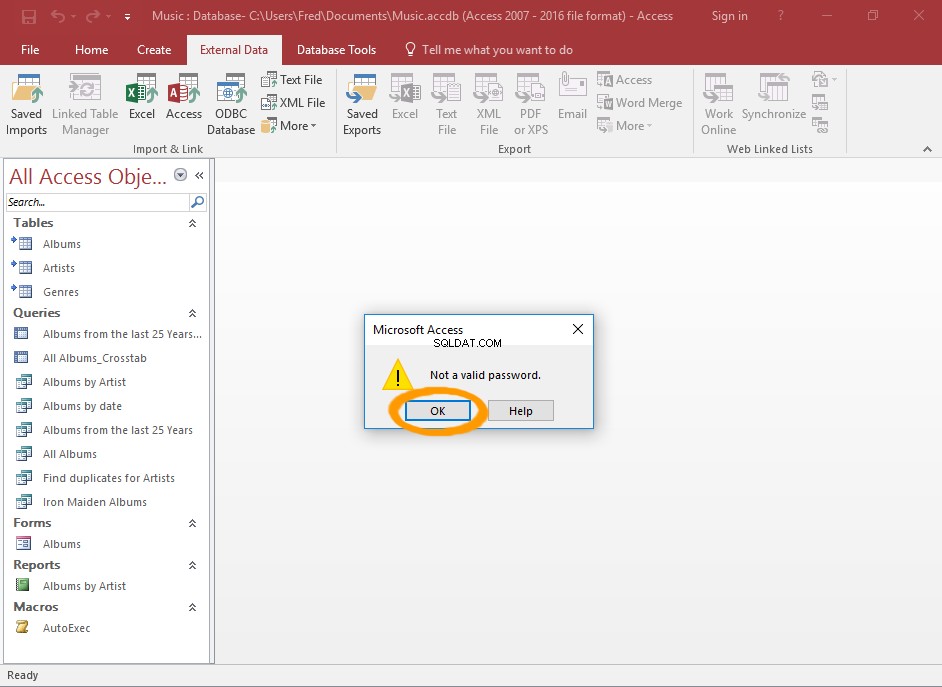The width and height of the screenshot is (942, 687).
Task: Click the Redo arrow in title bar
Action: coord(93,16)
